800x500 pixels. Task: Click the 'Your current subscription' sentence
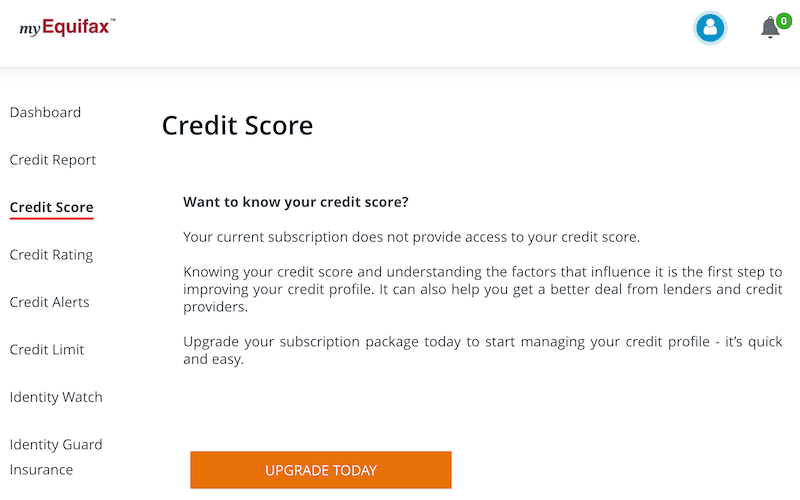[411, 237]
